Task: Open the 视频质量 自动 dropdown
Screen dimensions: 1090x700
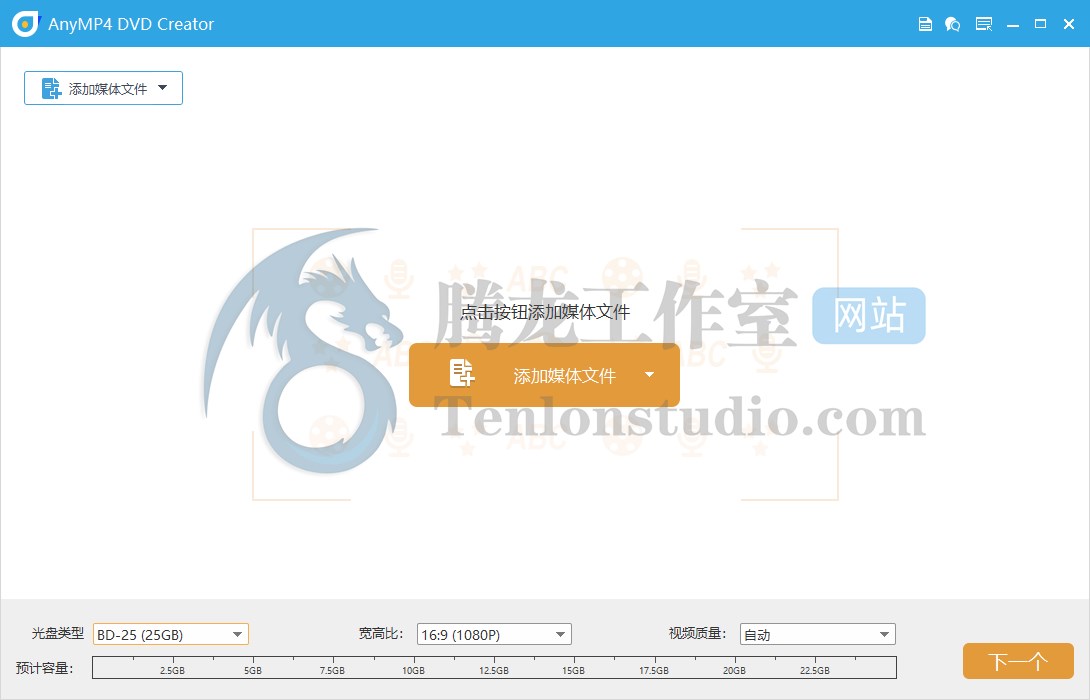Action: [x=818, y=634]
